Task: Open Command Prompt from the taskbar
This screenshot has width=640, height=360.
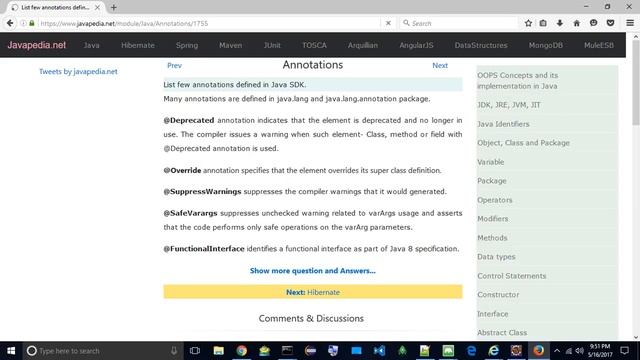Action: tap(287, 351)
